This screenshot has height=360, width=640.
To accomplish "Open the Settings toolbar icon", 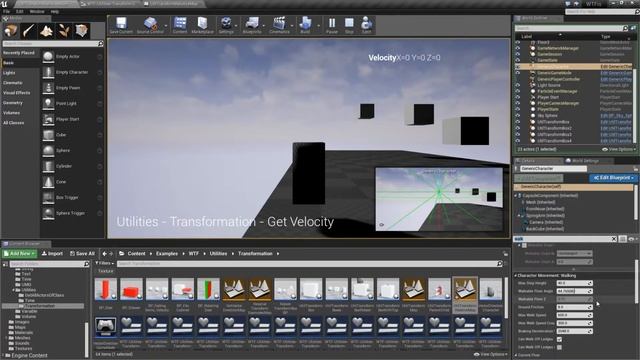I will [226, 25].
